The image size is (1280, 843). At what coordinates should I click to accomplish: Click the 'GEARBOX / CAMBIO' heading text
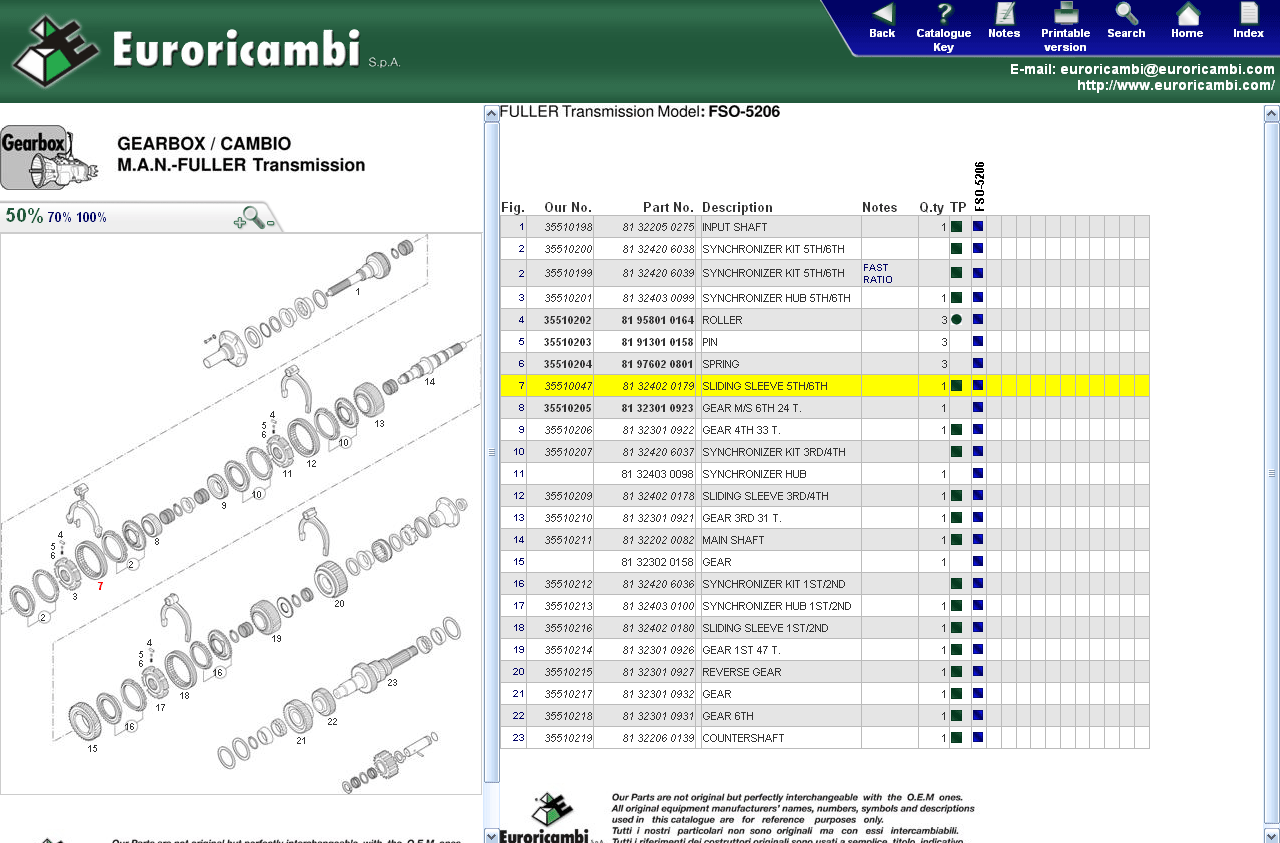204,144
